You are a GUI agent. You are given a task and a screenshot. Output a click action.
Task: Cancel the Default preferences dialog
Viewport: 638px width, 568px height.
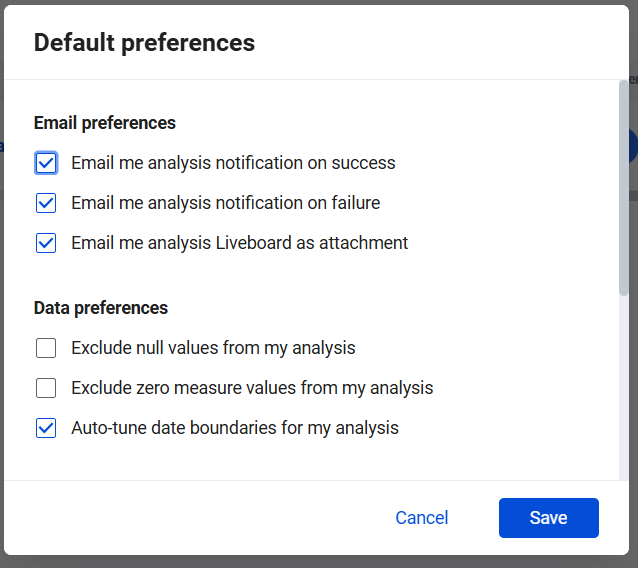tap(422, 518)
